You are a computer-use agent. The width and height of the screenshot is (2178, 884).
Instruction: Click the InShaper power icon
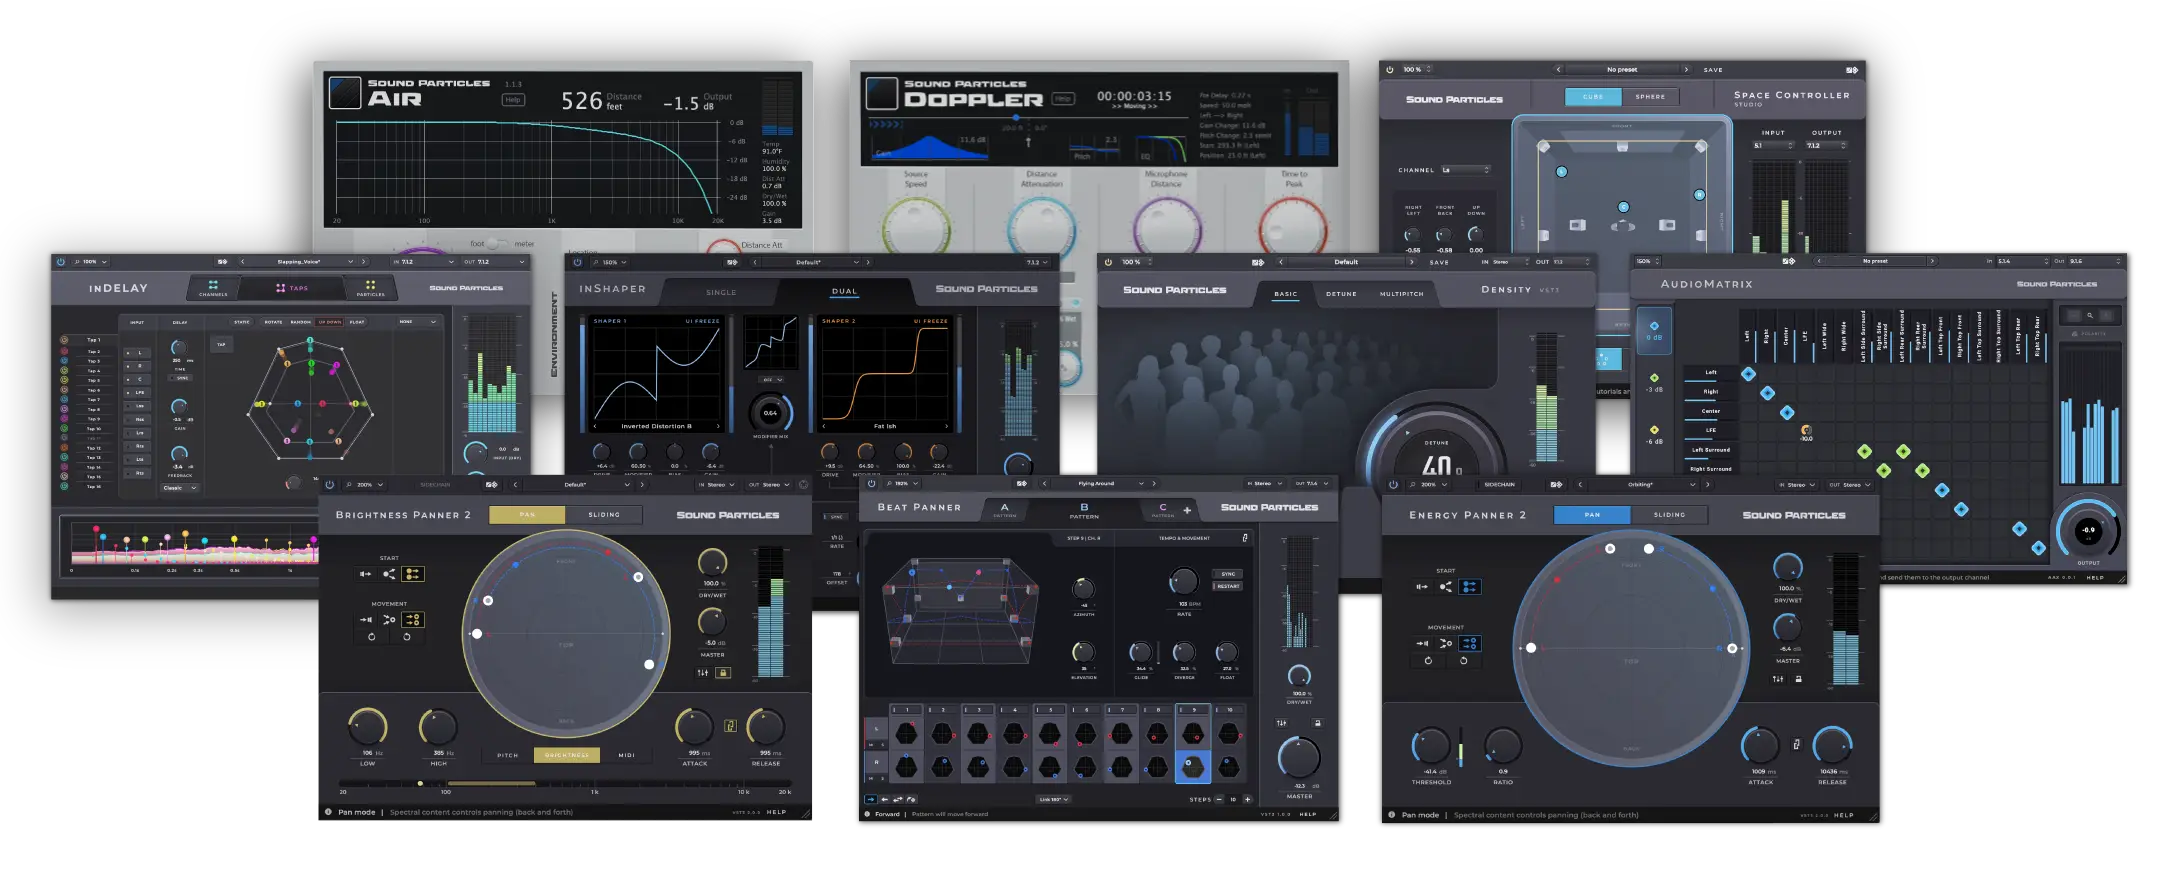point(577,262)
